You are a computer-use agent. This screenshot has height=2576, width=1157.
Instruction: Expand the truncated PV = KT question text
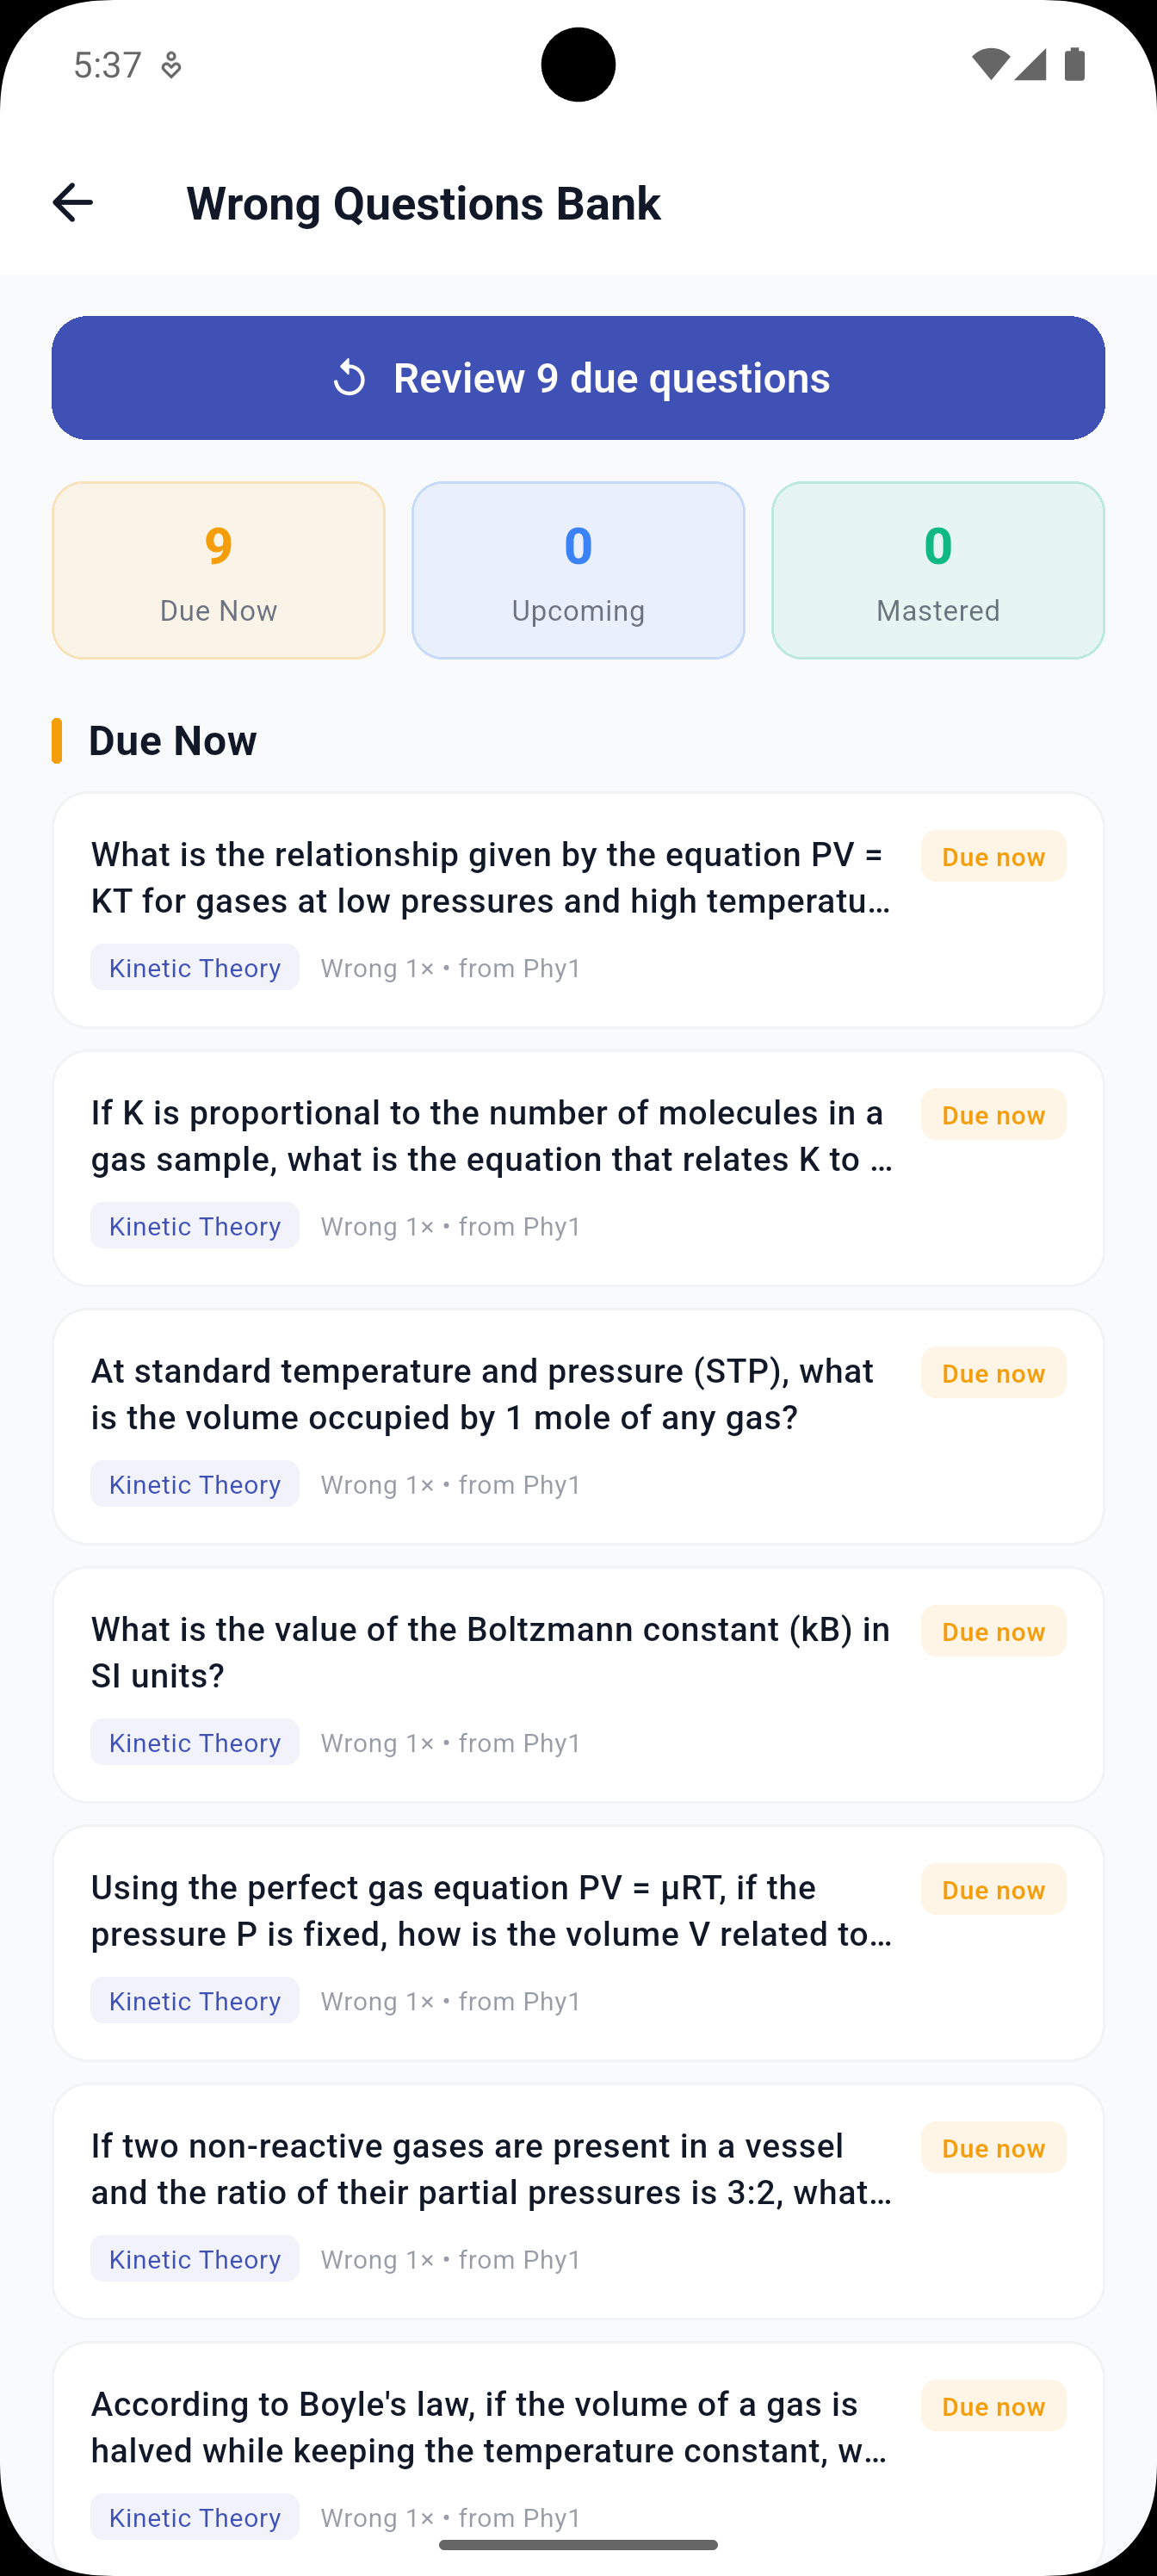pyautogui.click(x=490, y=877)
